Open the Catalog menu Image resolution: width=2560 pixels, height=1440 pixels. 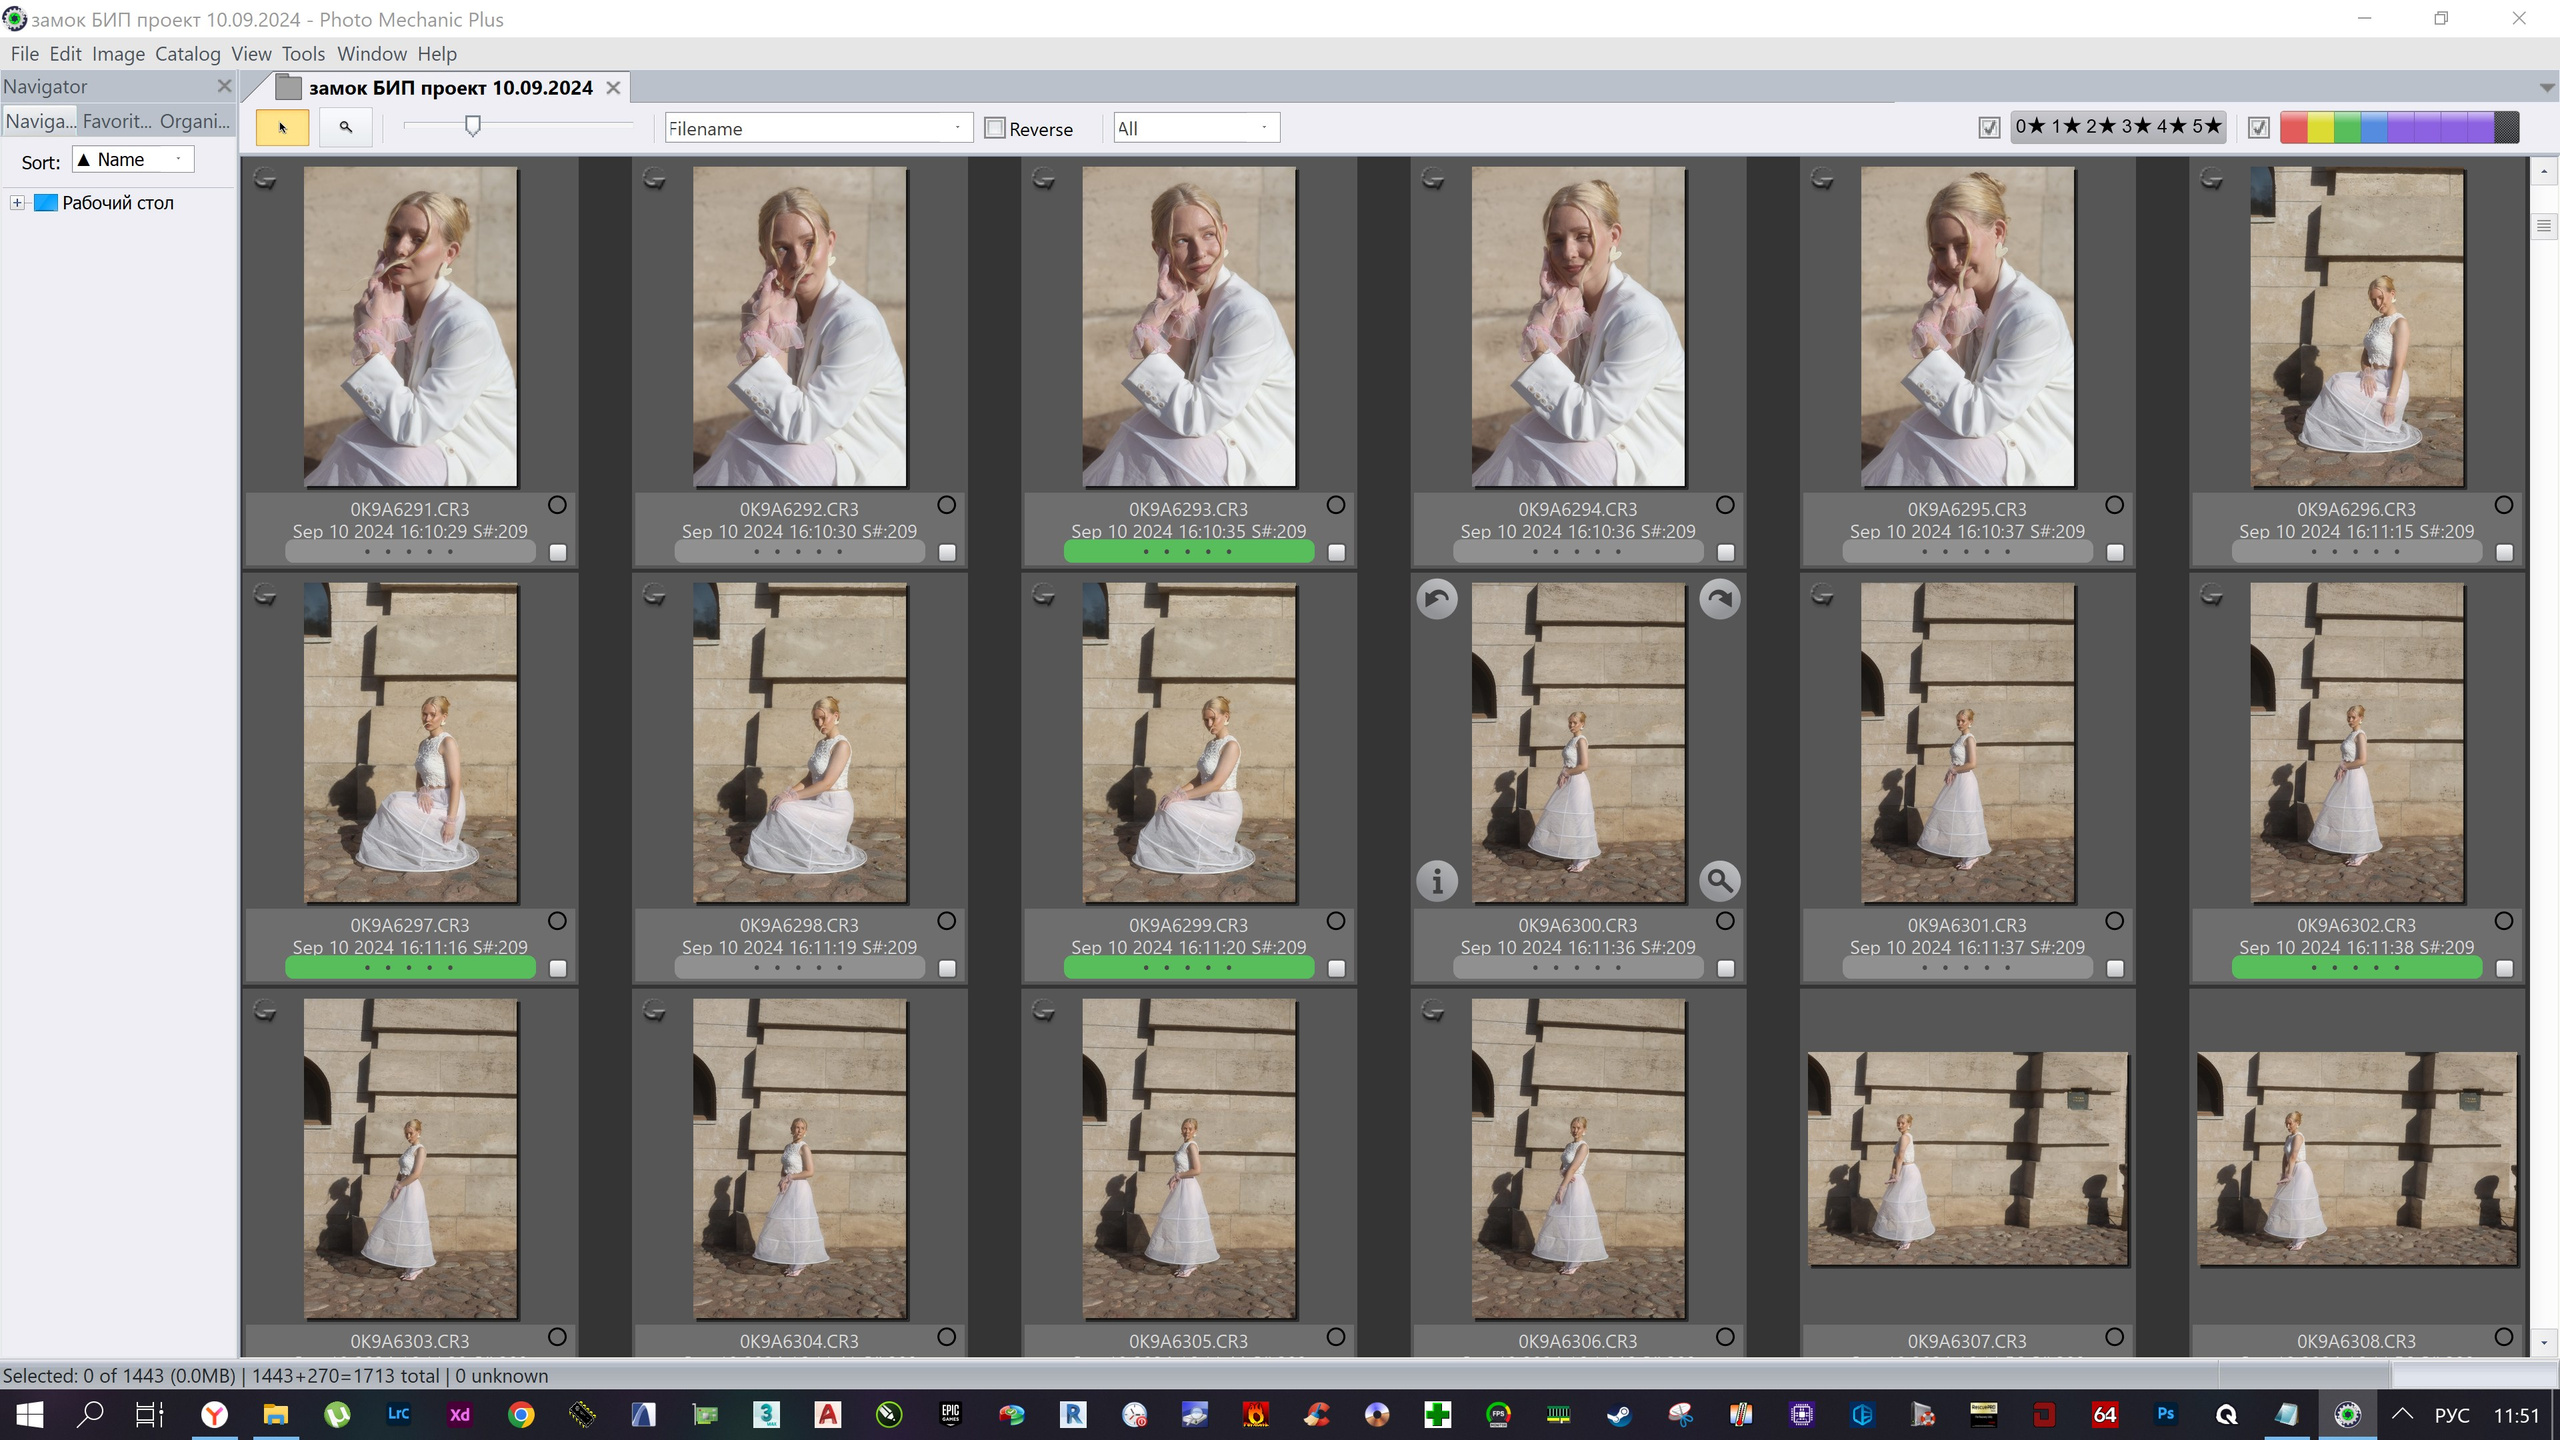pyautogui.click(x=187, y=54)
